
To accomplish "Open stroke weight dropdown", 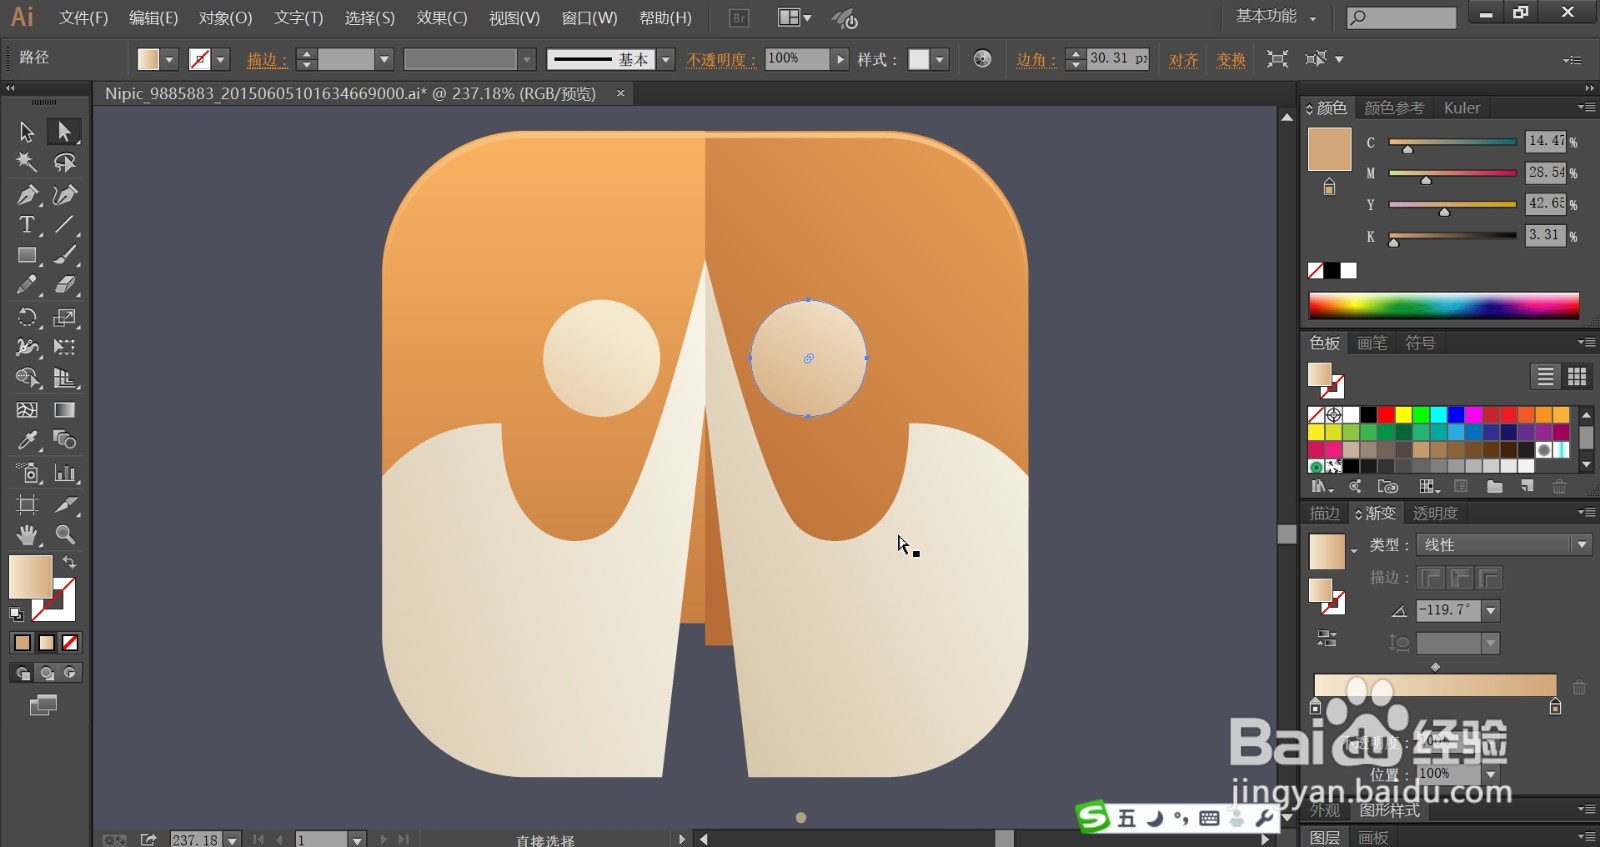I will click(384, 60).
